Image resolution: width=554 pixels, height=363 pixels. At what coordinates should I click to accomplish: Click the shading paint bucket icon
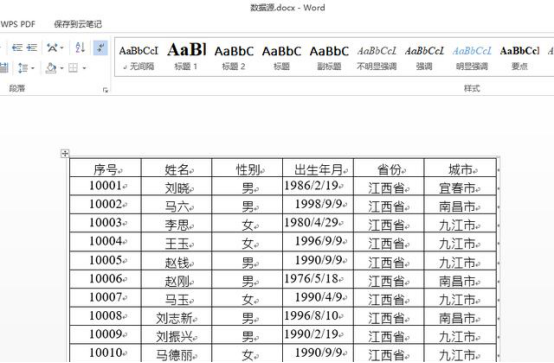(51, 68)
